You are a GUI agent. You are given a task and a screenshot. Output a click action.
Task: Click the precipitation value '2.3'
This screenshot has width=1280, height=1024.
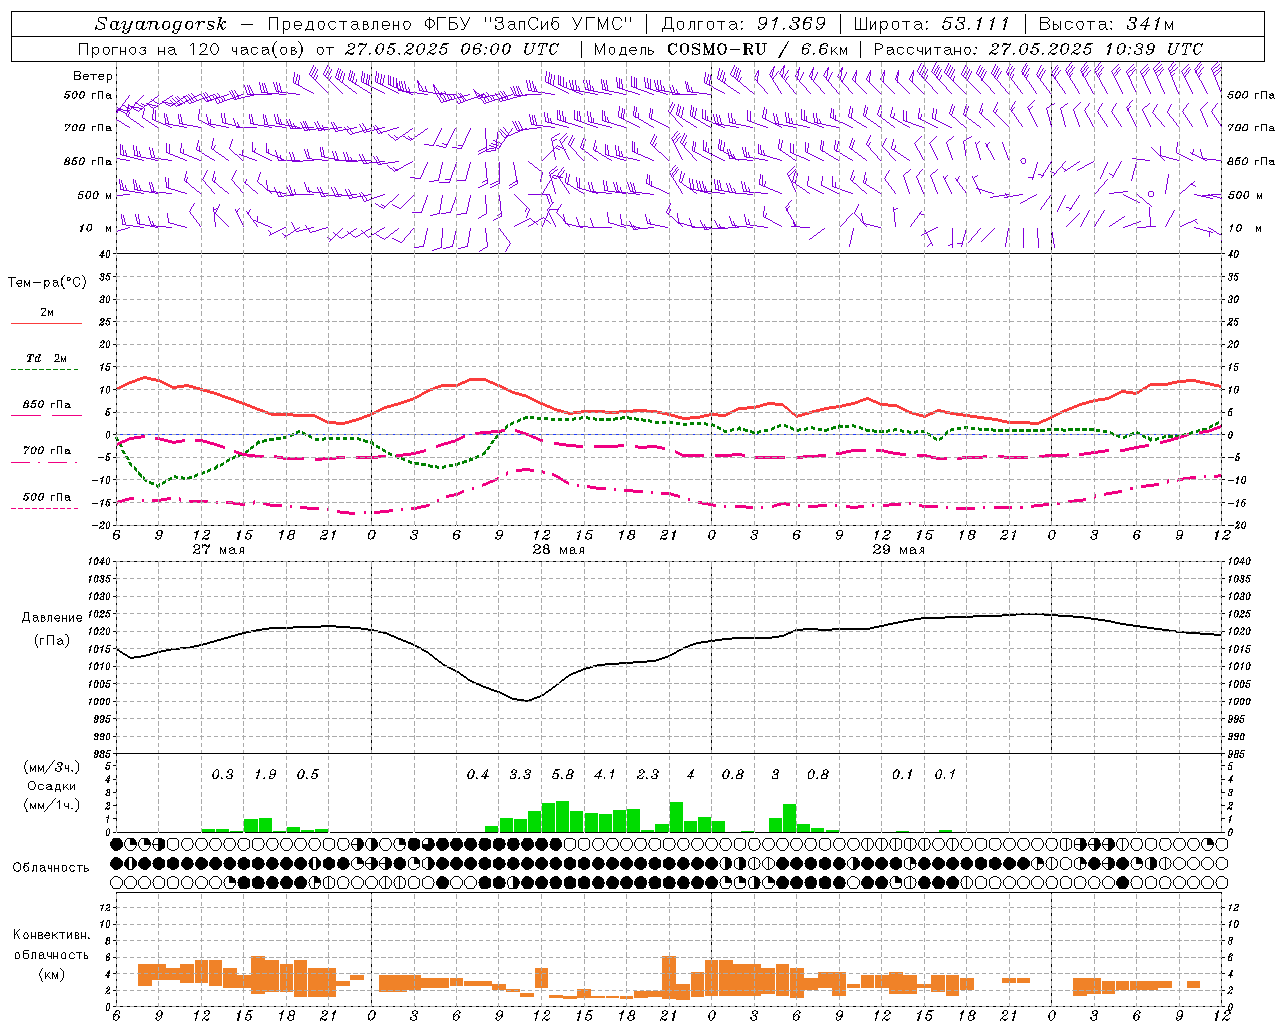[648, 774]
